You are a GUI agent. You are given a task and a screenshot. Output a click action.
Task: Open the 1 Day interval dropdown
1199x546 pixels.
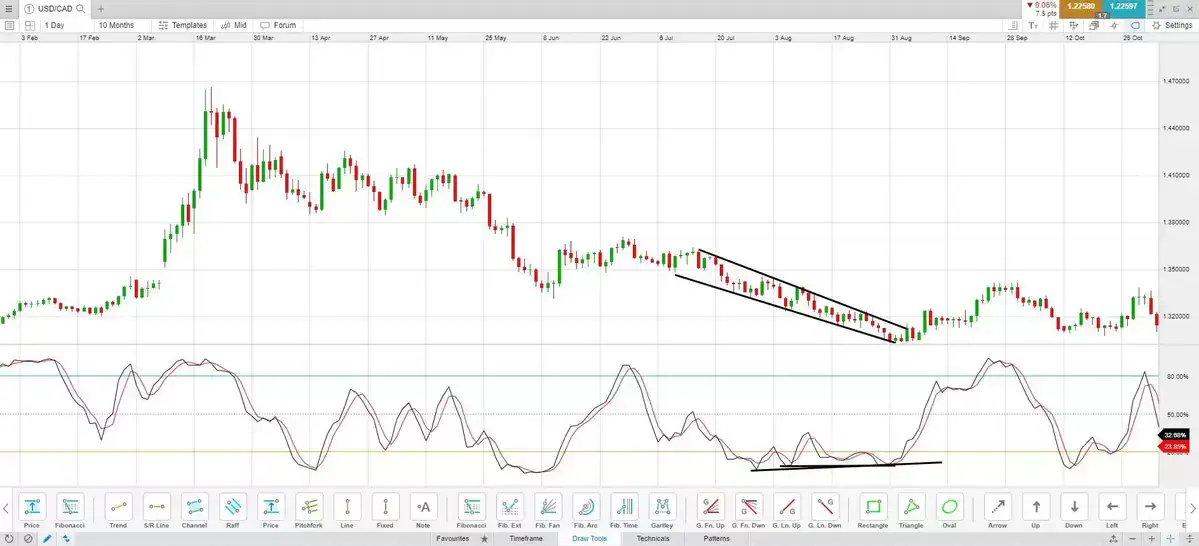[59, 25]
